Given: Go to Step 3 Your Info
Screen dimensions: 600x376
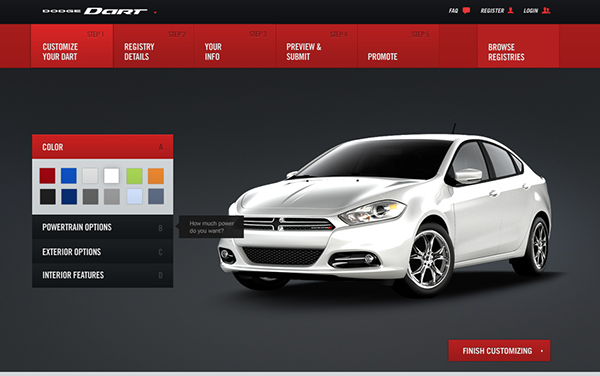Looking at the screenshot, I should click(x=235, y=46).
